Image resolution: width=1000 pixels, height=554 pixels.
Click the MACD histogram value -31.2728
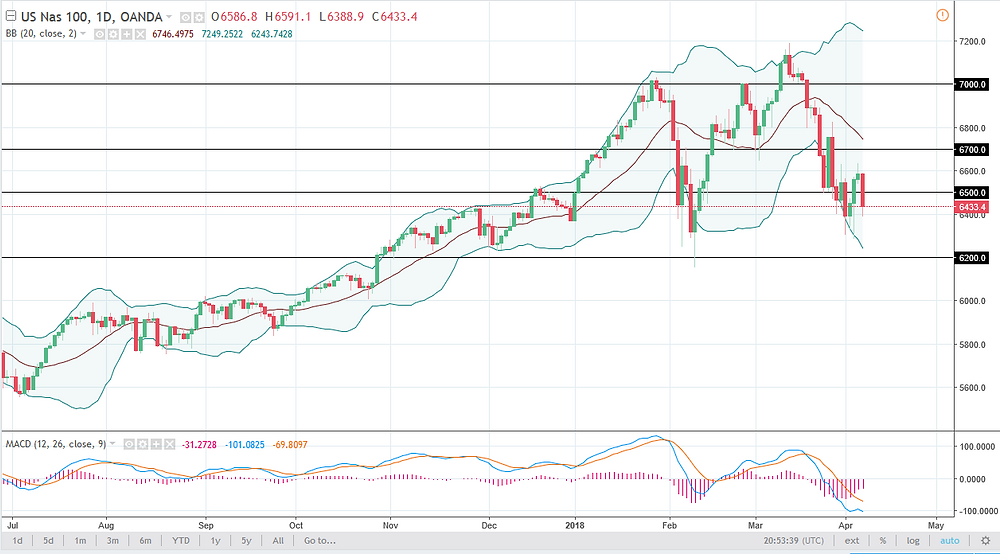pyautogui.click(x=199, y=444)
